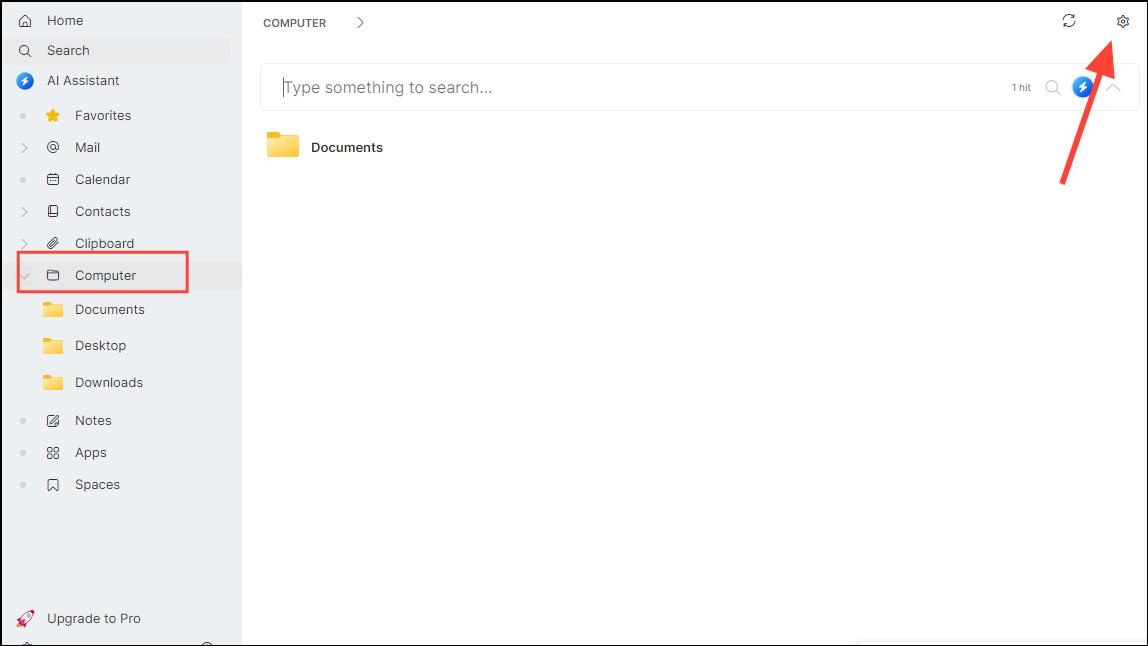This screenshot has width=1148, height=646.
Task: Click the Contacts book icon
Action: coord(52,211)
